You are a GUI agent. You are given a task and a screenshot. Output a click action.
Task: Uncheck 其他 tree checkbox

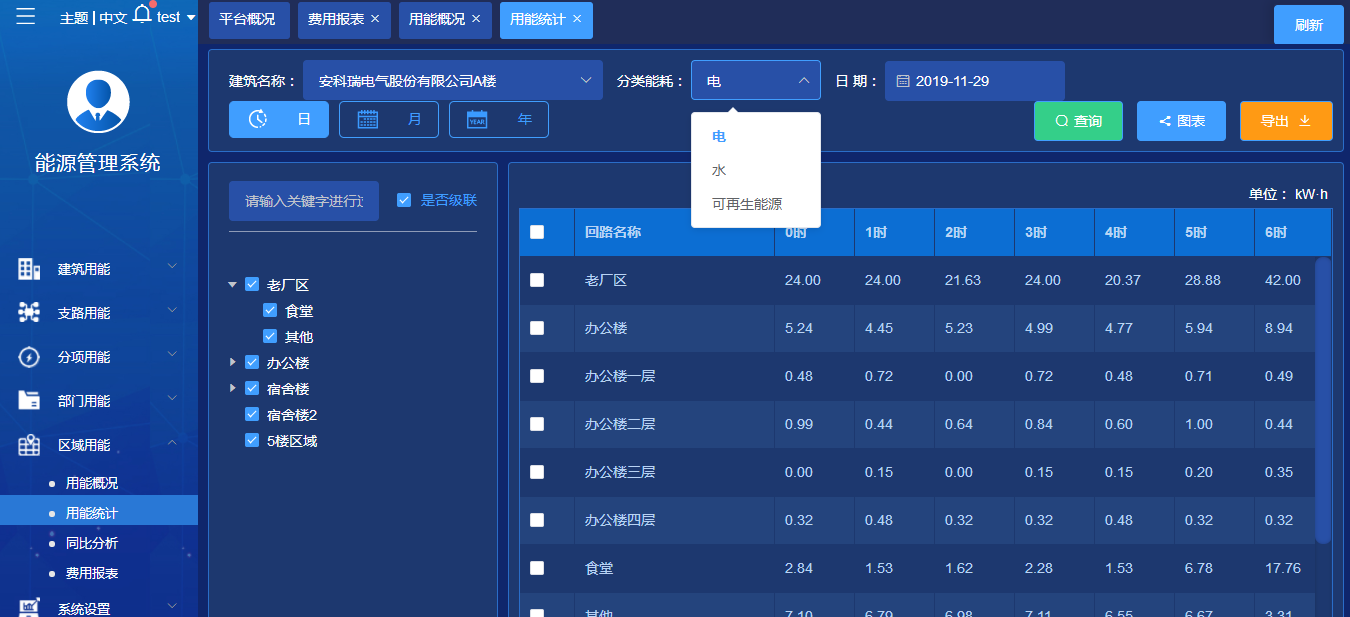[x=270, y=337]
